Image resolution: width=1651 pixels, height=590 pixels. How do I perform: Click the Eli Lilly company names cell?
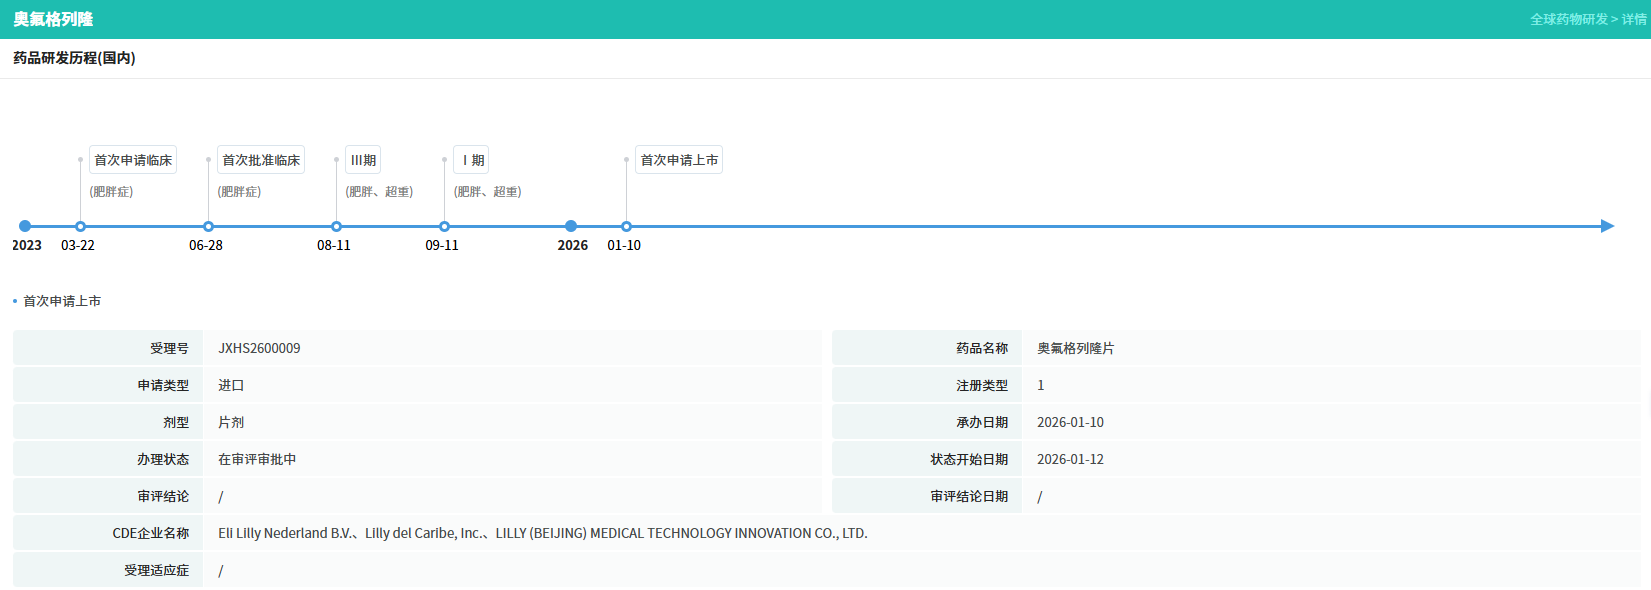[x=542, y=533]
